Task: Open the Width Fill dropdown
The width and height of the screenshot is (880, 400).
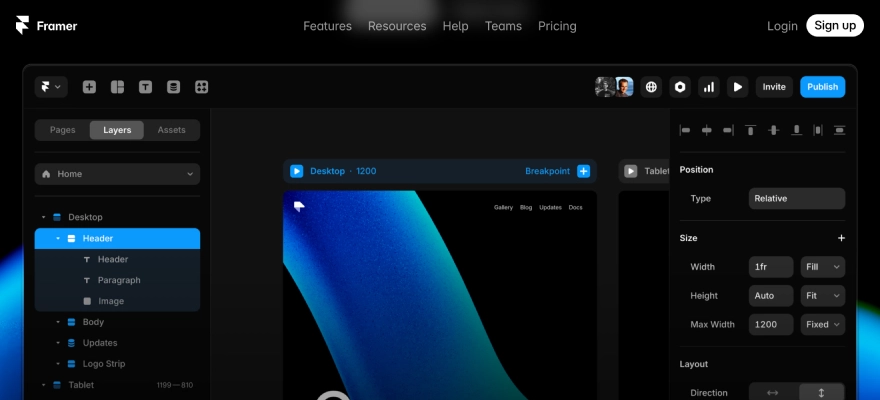Action: 822,267
